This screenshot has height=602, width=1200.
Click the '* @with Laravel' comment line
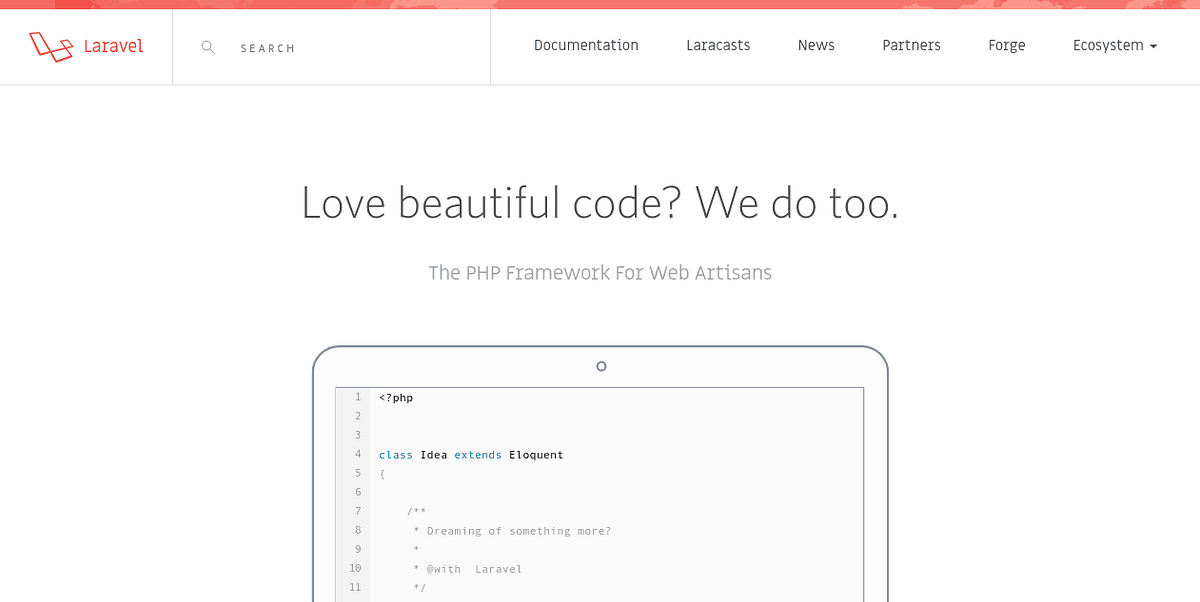click(467, 569)
